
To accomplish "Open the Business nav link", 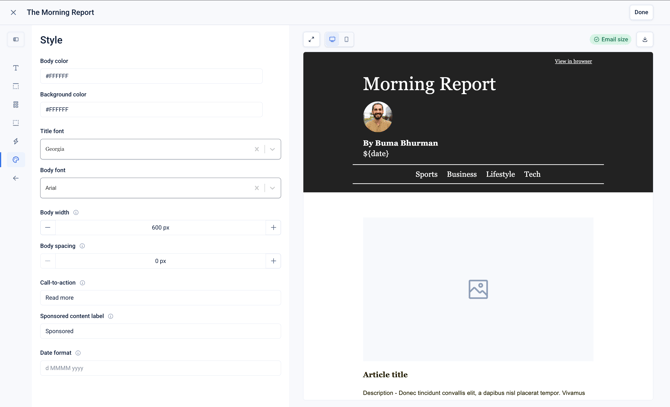I will pos(461,174).
